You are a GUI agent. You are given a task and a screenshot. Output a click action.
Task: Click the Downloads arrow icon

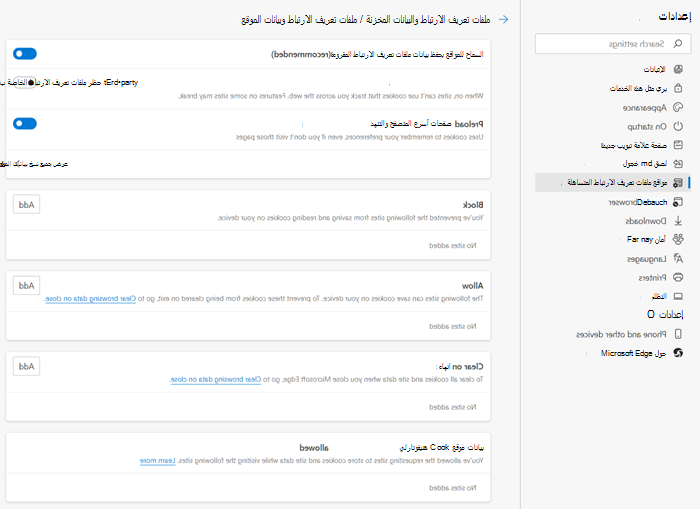[678, 221]
